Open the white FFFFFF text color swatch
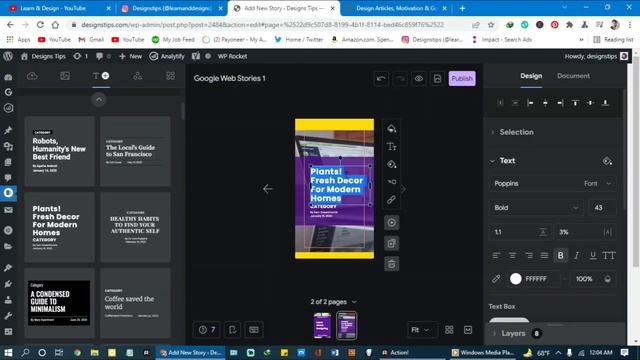The width and height of the screenshot is (640, 360). 516,279
